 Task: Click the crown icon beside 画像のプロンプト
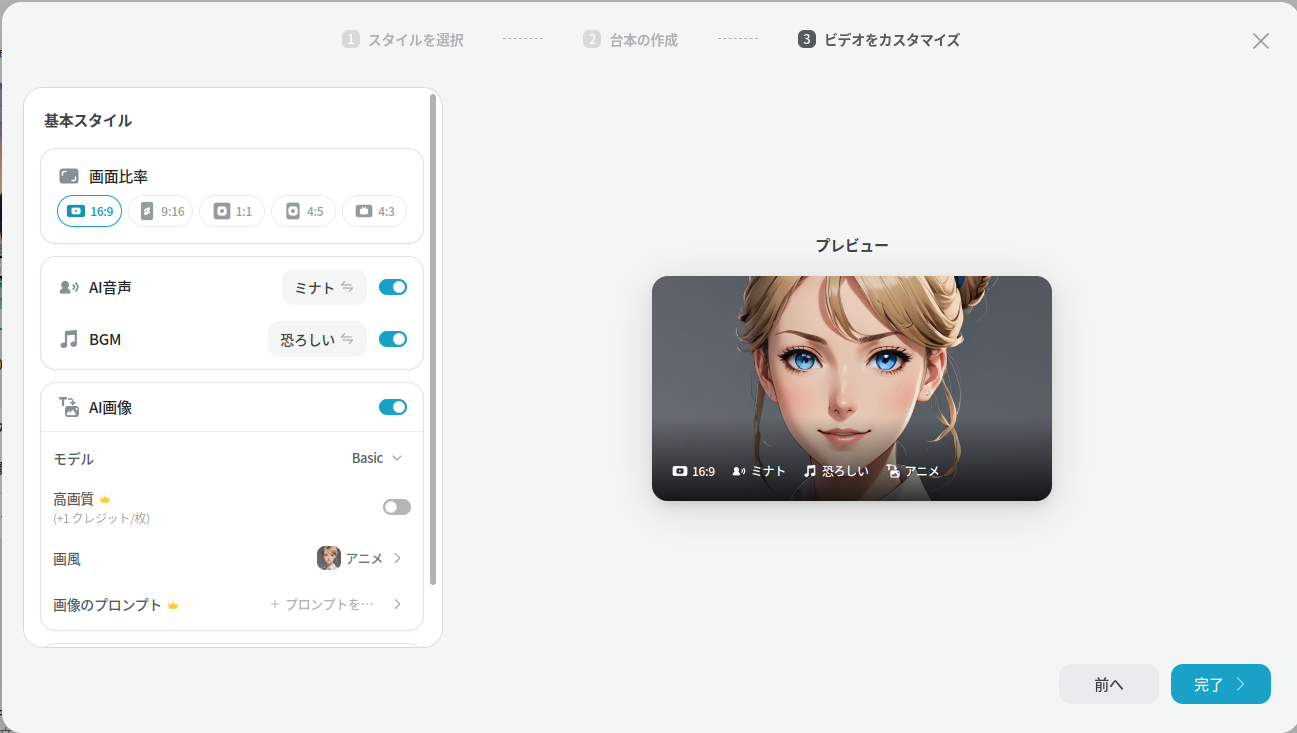point(173,605)
